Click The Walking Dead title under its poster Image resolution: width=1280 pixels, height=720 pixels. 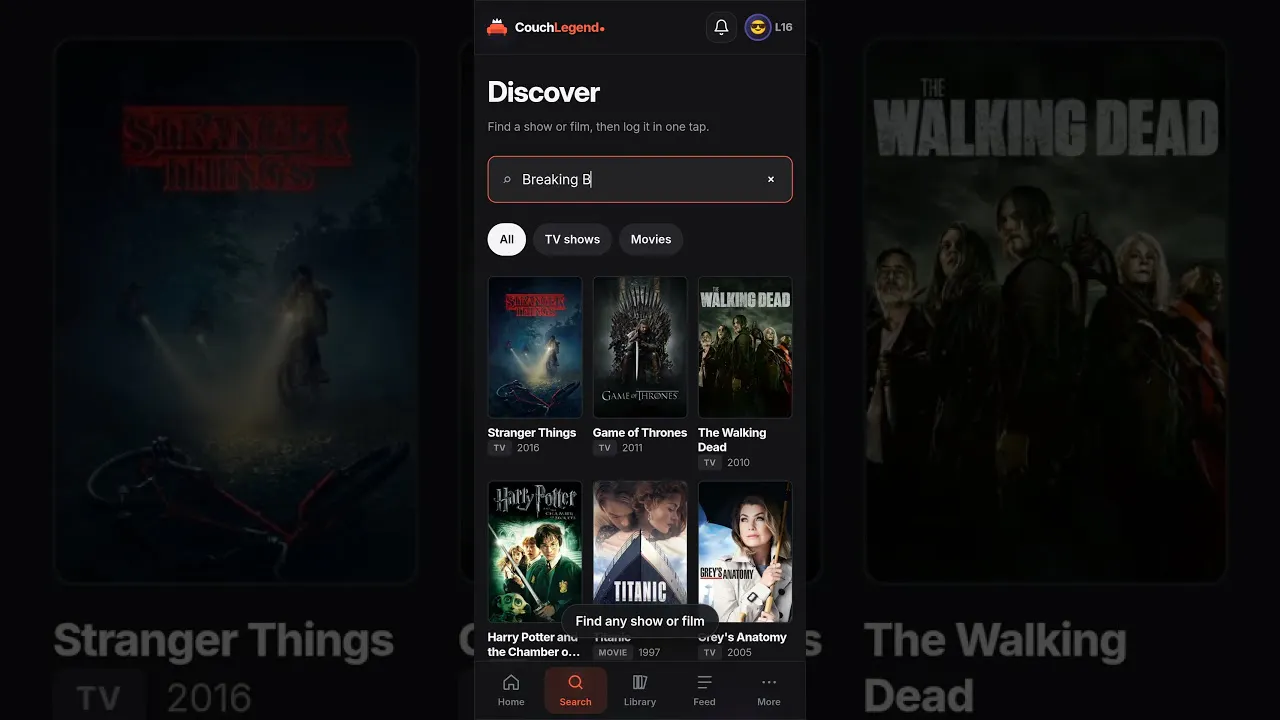coord(732,440)
